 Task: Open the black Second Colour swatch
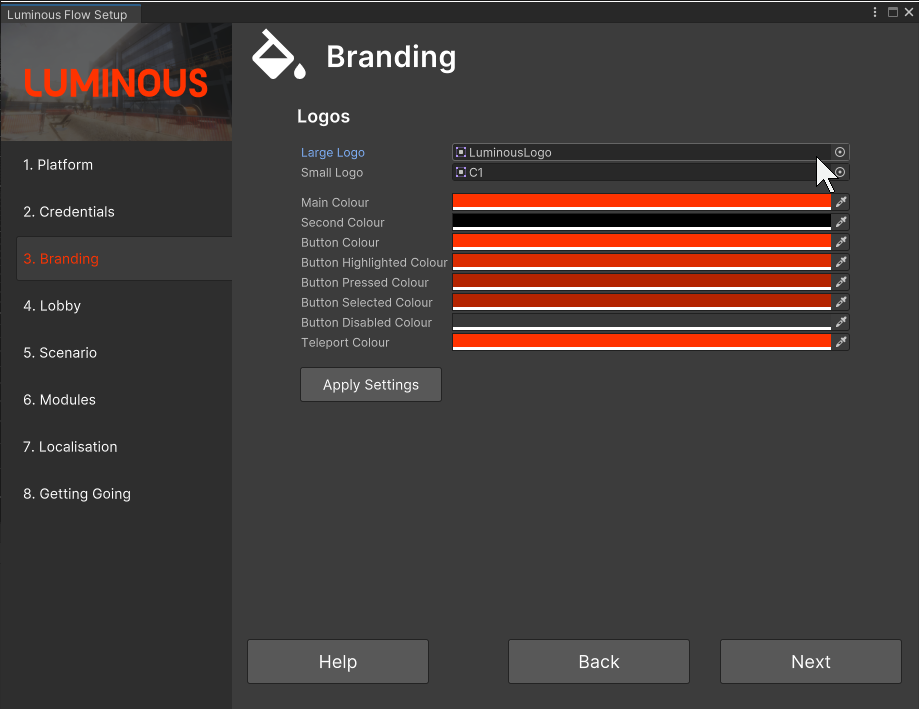642,222
